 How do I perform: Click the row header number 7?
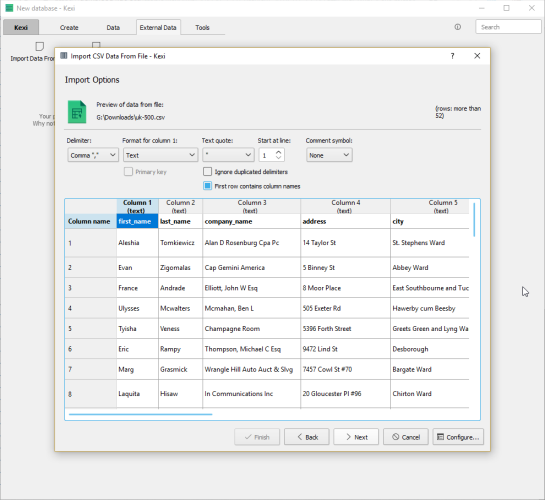tap(90, 369)
